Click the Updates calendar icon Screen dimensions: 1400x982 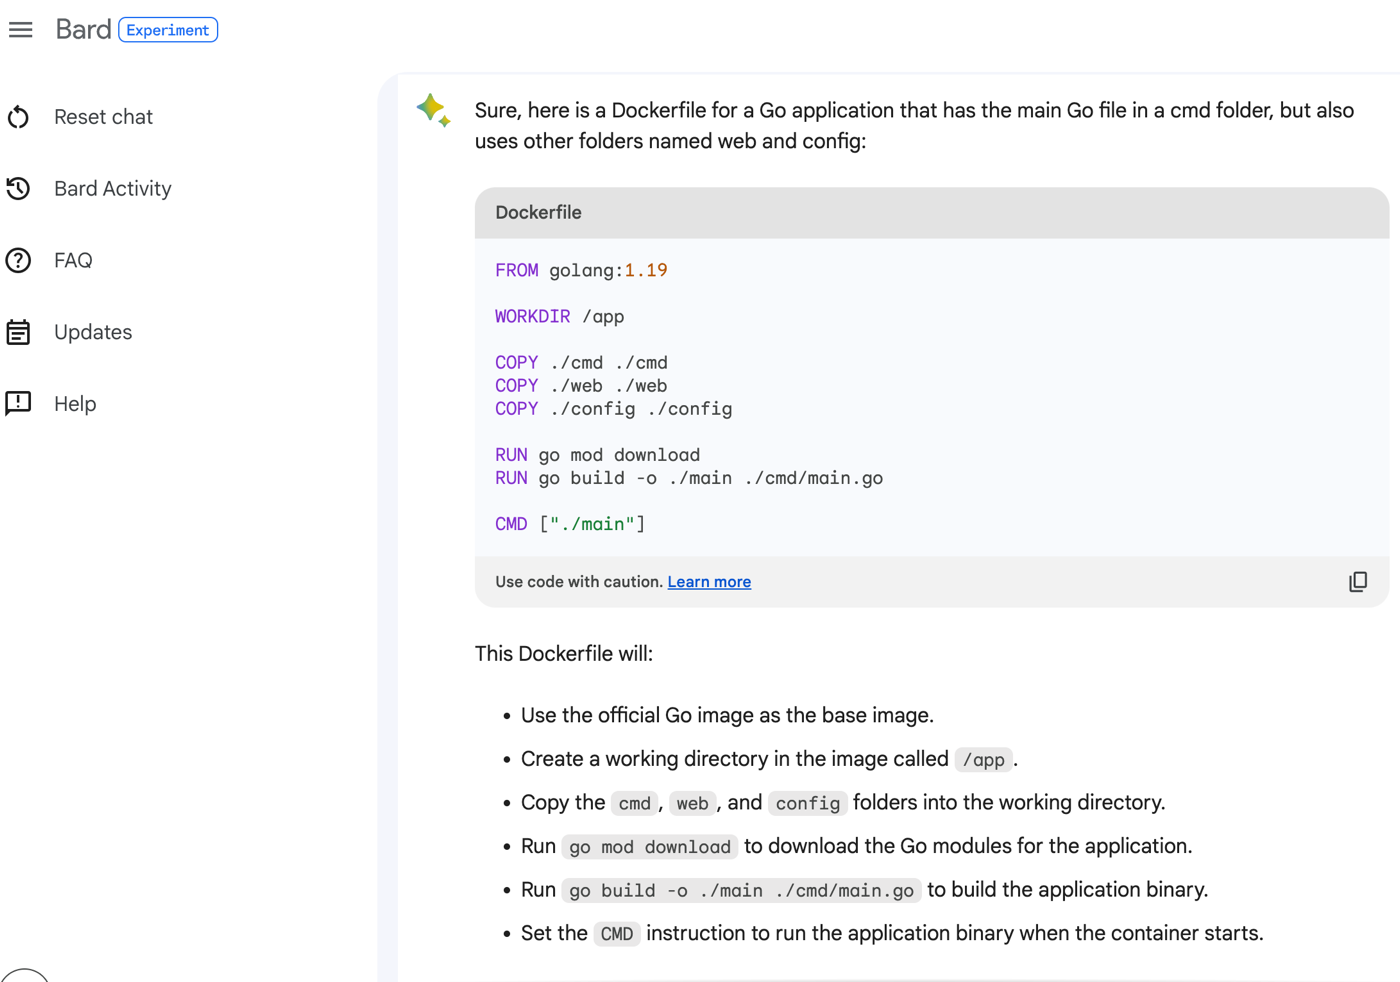click(x=18, y=332)
